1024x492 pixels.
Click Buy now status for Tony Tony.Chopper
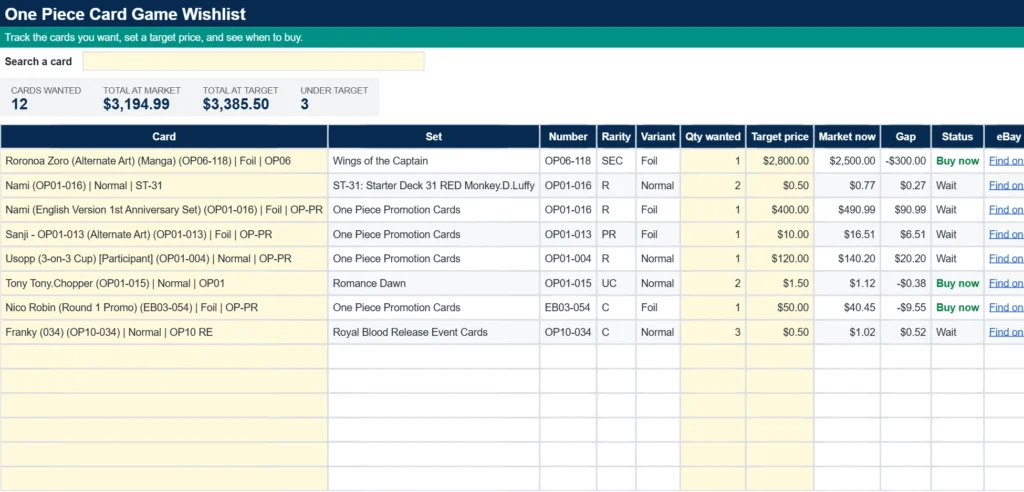(x=957, y=284)
